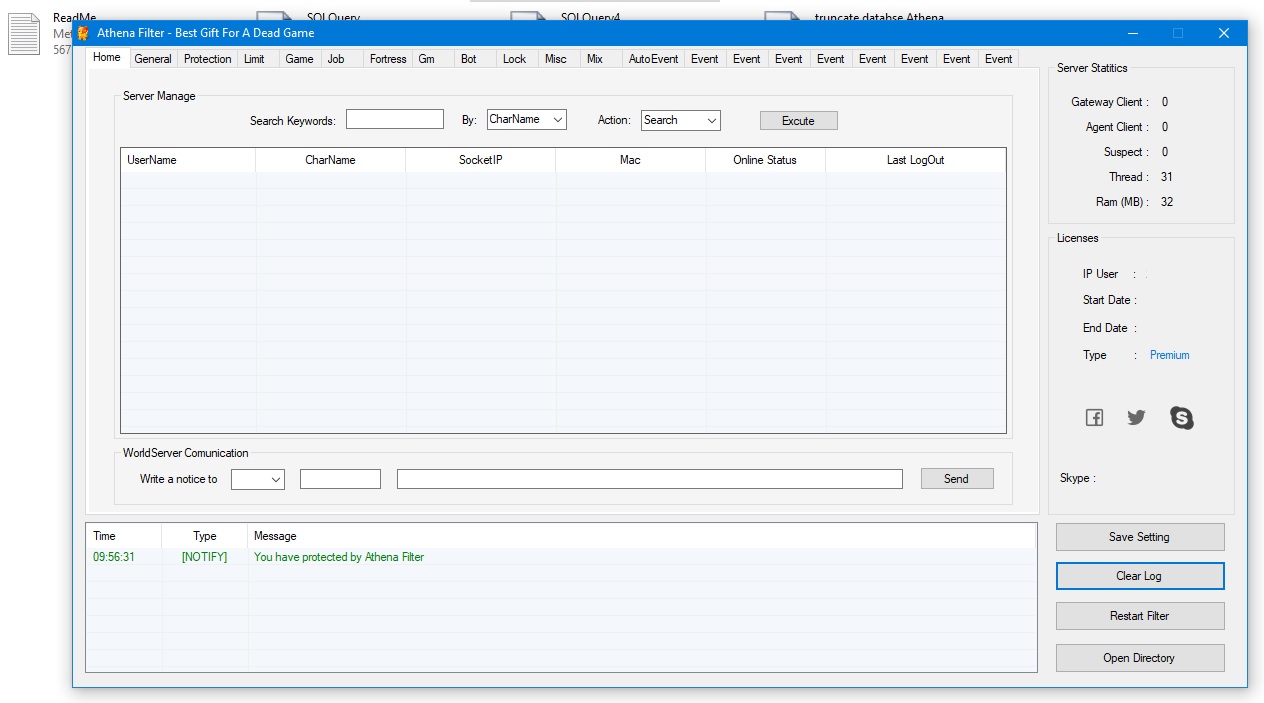
Task: Click the Facebook icon in Licenses panel
Action: tap(1094, 418)
